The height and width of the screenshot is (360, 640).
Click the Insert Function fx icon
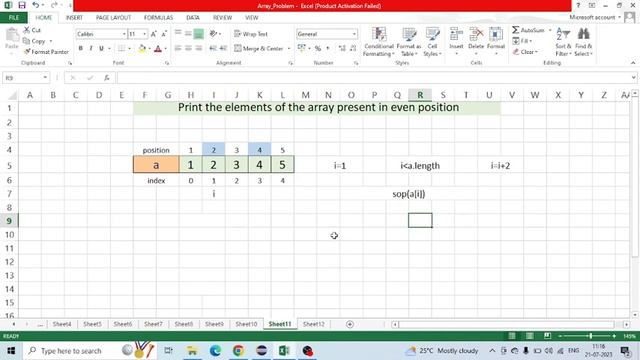point(107,78)
